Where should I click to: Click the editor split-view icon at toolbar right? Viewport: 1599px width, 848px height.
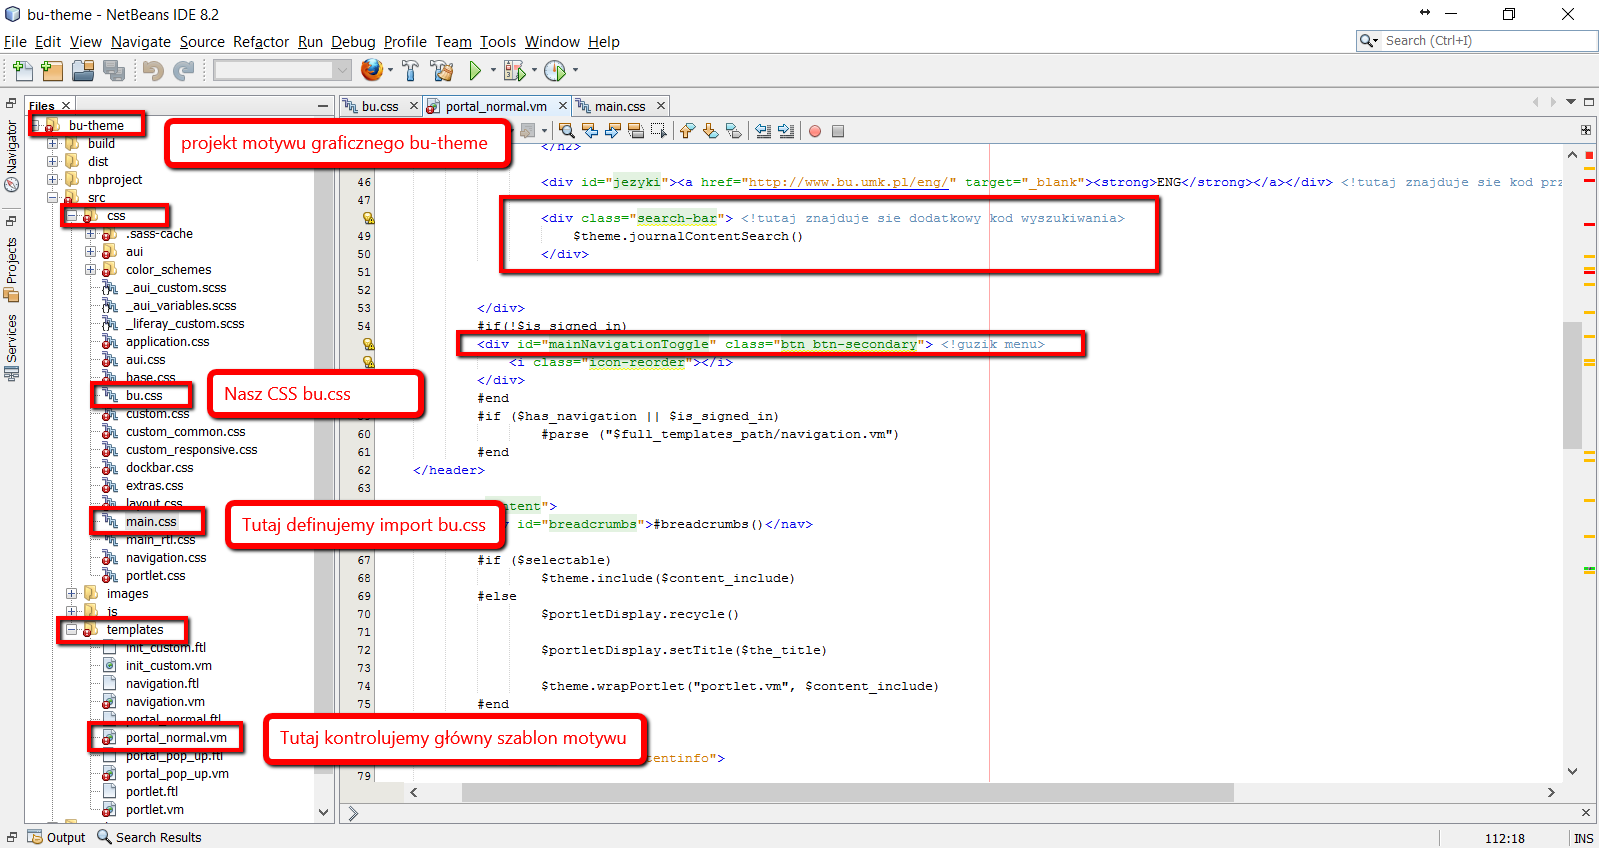[x=1586, y=130]
